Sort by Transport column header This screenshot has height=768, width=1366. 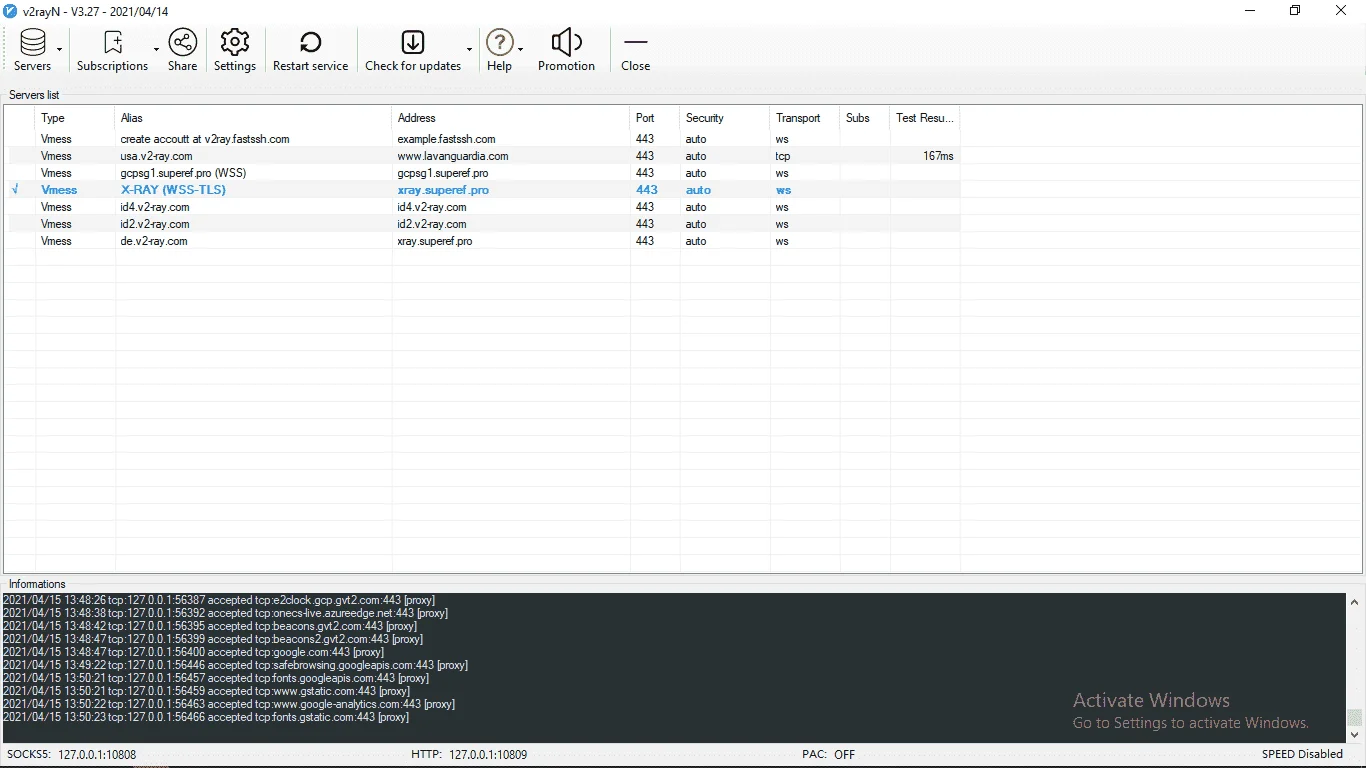tap(805, 118)
